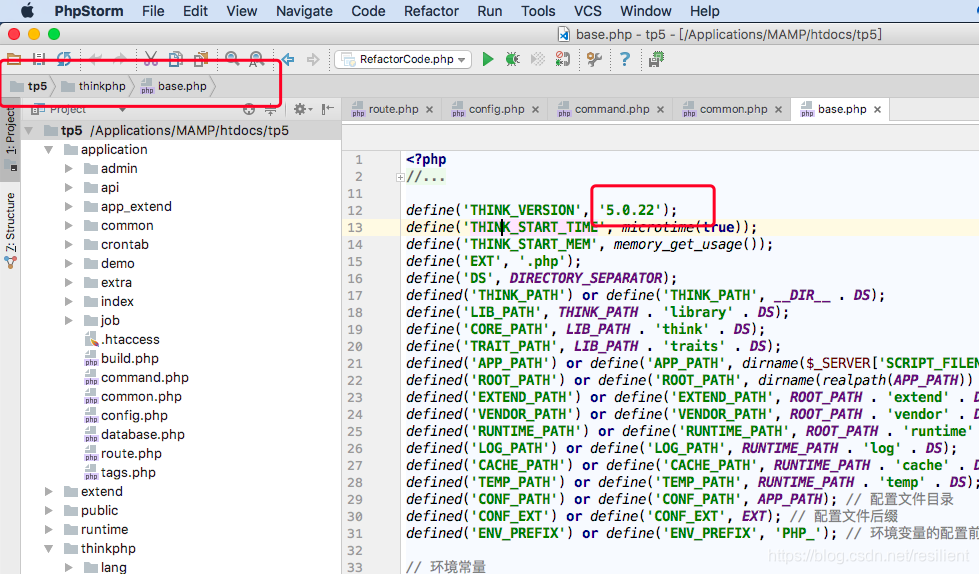The height and width of the screenshot is (574, 979).
Task: Expand the crontab folder arrow
Action: [69, 245]
